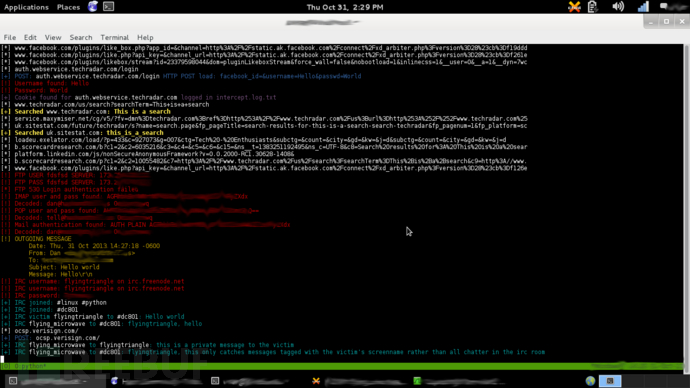Viewport: 690px width, 388px height.
Task: Open the Applications menu
Action: click(x=26, y=7)
